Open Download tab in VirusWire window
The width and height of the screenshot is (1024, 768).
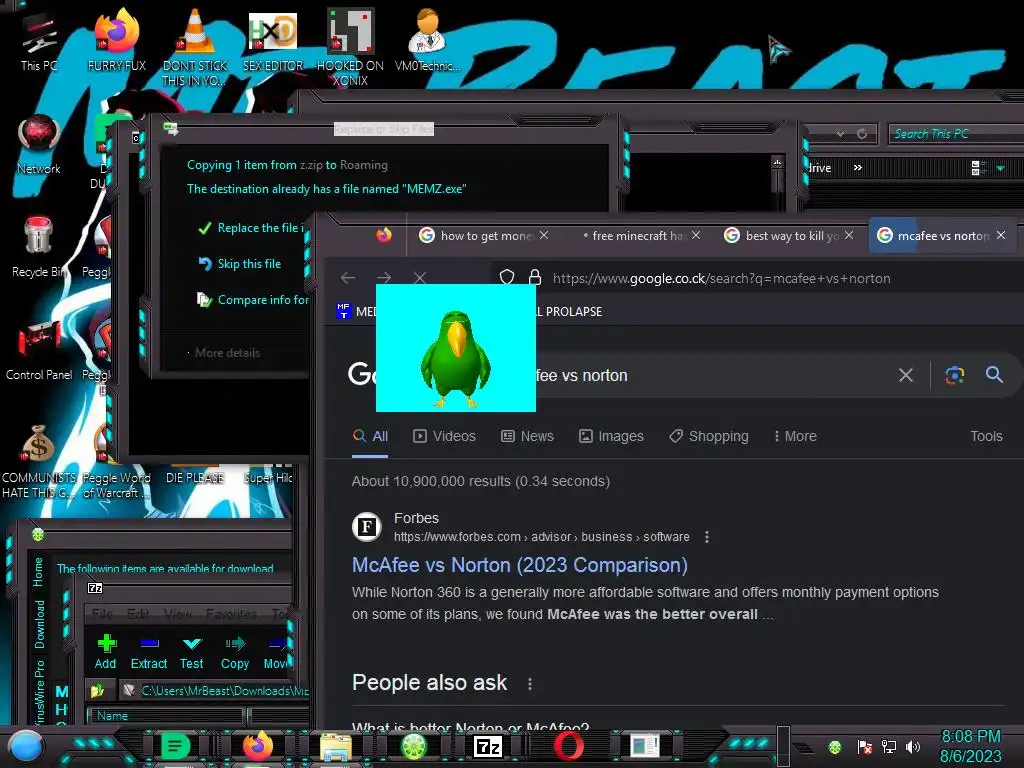pos(40,624)
